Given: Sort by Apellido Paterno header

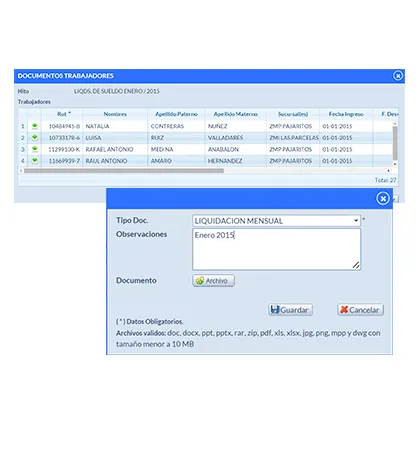Looking at the screenshot, I should (176, 114).
